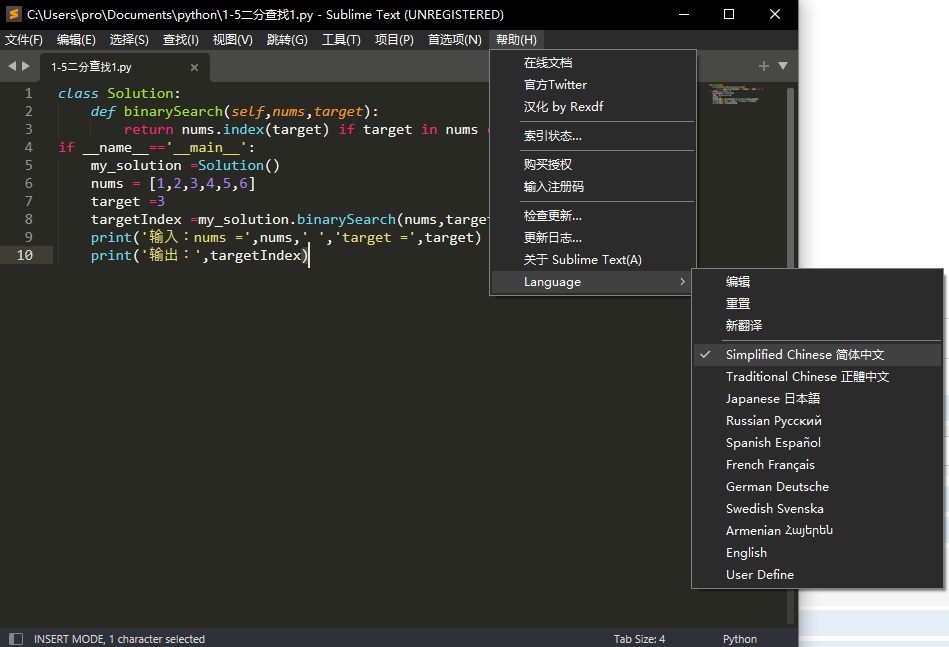
Task: Expand the Language submenu arrow
Action: (682, 281)
